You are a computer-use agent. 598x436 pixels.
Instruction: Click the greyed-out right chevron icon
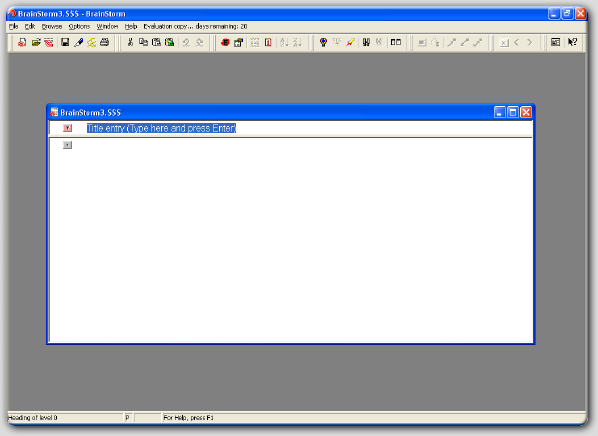[530, 42]
